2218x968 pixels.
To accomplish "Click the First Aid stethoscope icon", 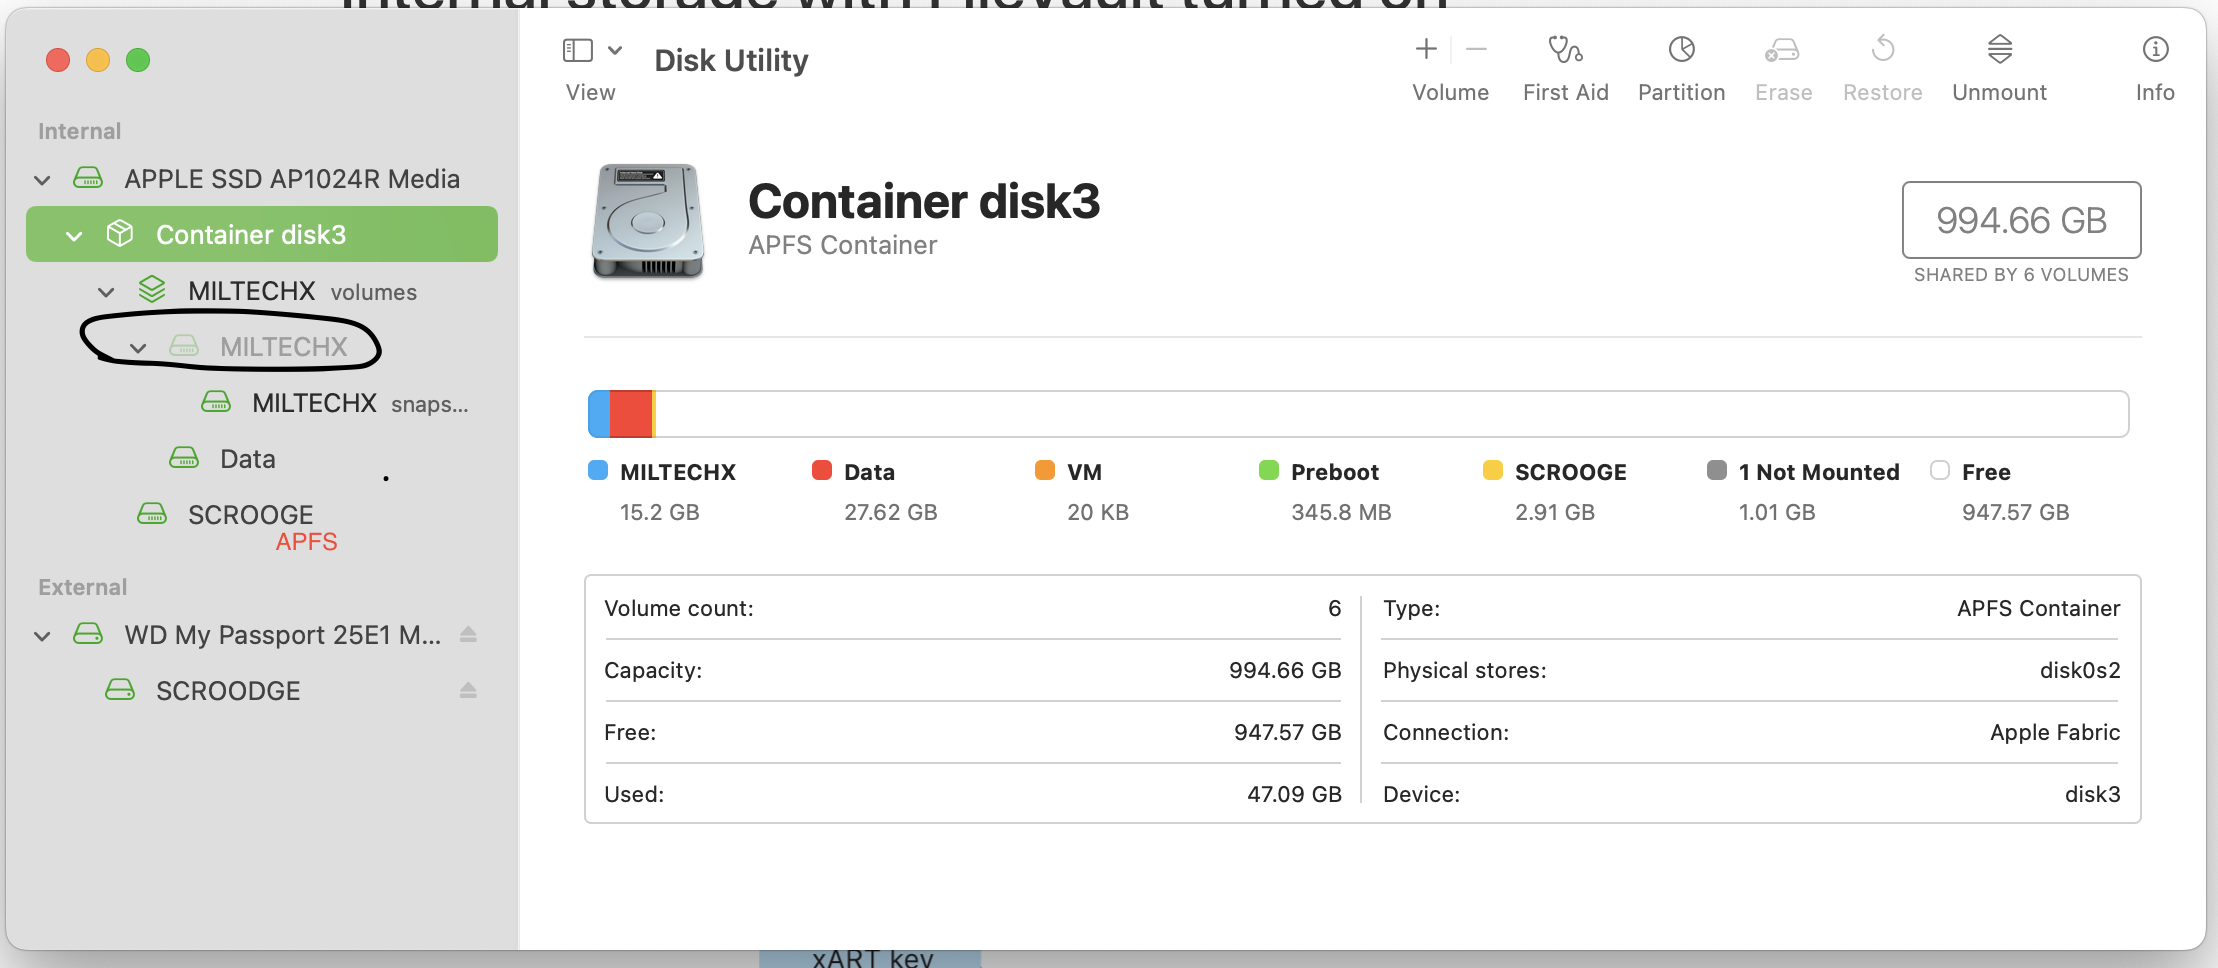I will [1565, 50].
